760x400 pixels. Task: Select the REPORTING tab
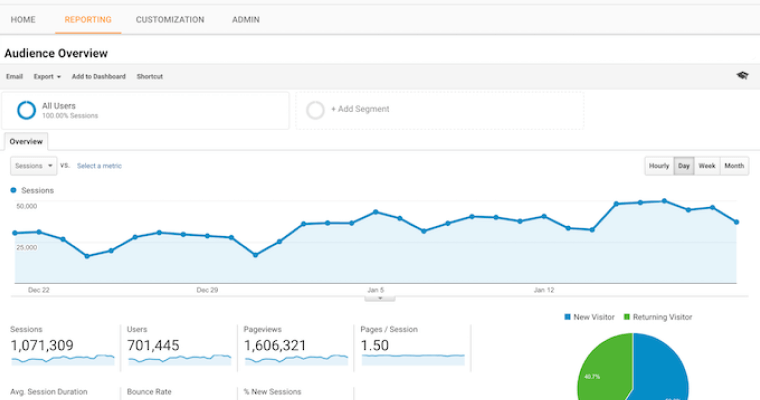click(x=88, y=20)
